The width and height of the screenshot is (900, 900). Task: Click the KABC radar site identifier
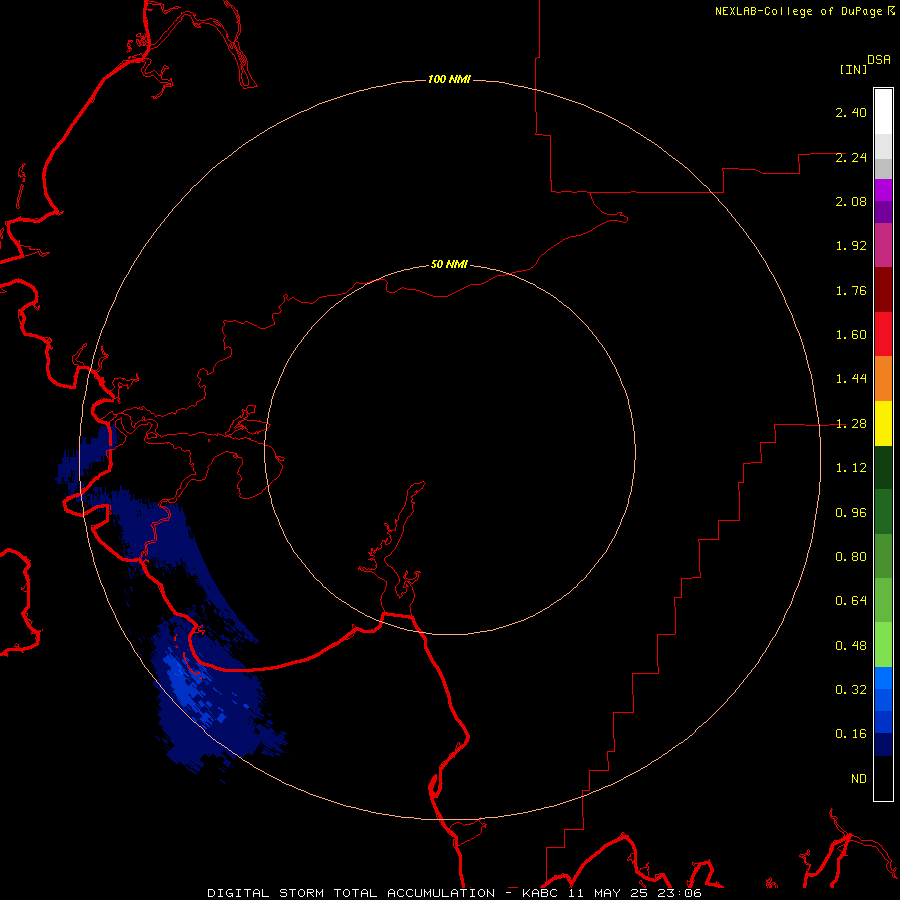[540, 893]
